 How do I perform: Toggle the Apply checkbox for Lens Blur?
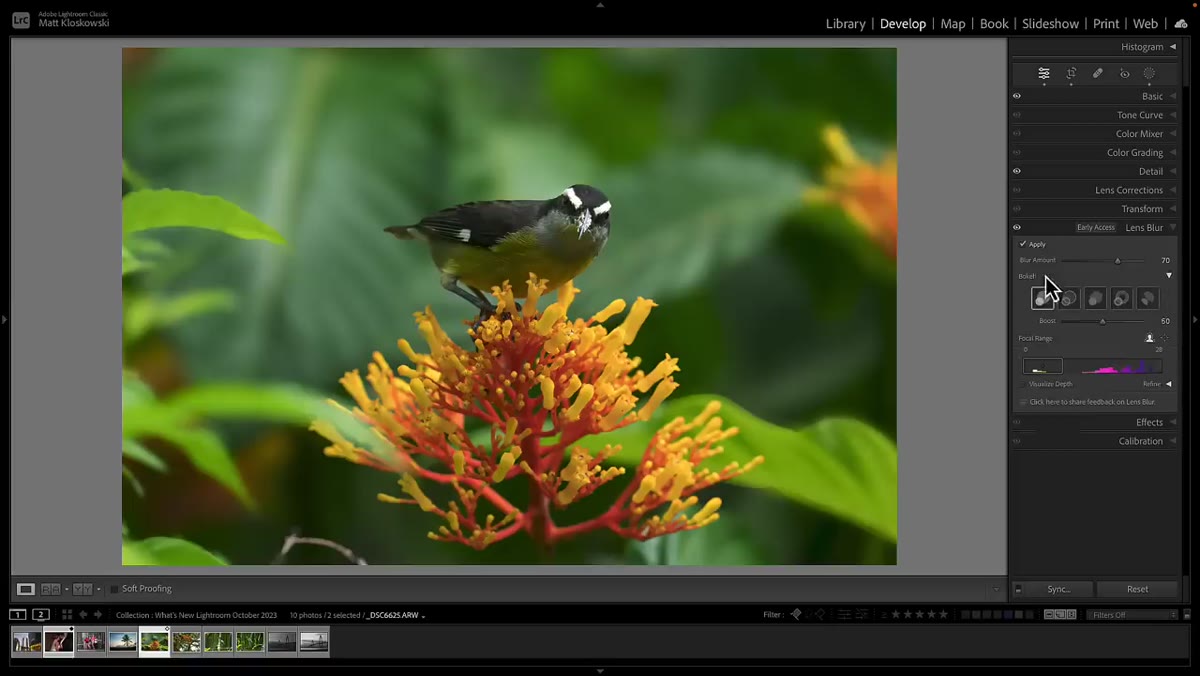1023,244
